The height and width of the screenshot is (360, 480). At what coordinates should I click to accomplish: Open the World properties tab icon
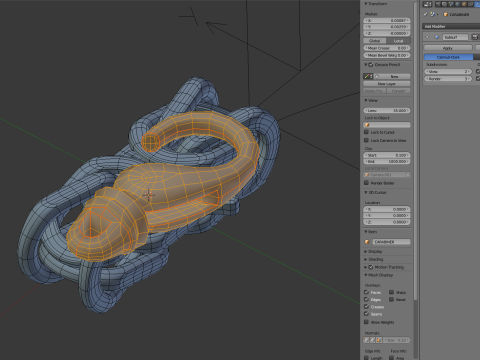(x=457, y=4)
